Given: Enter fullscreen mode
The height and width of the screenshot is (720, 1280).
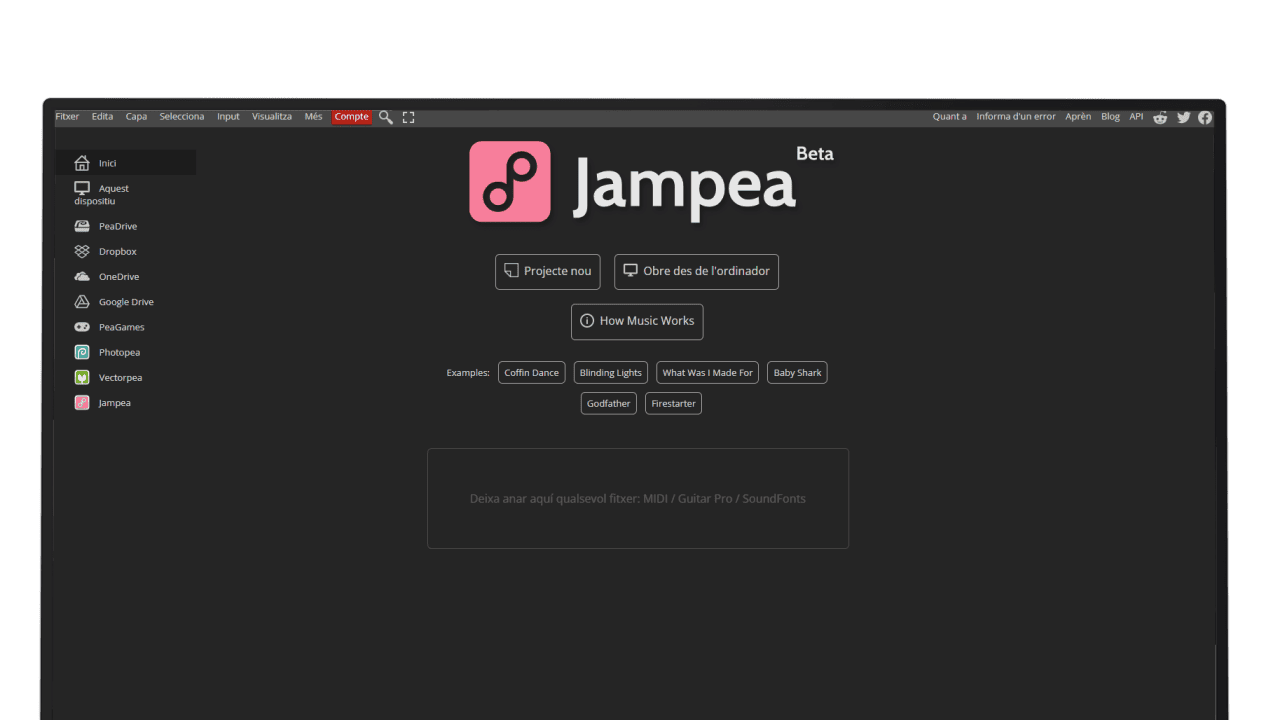Looking at the screenshot, I should pos(408,117).
